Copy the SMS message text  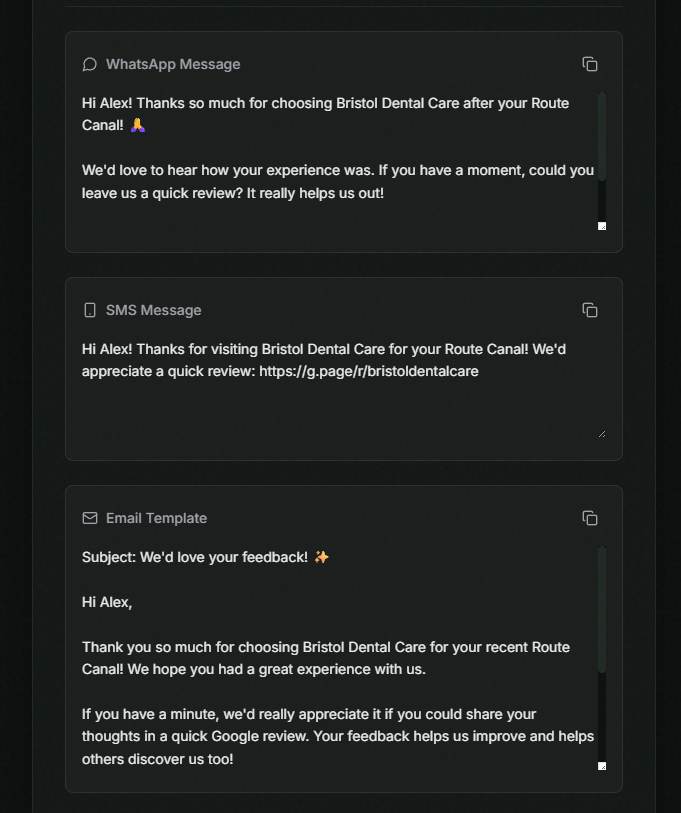tap(590, 310)
